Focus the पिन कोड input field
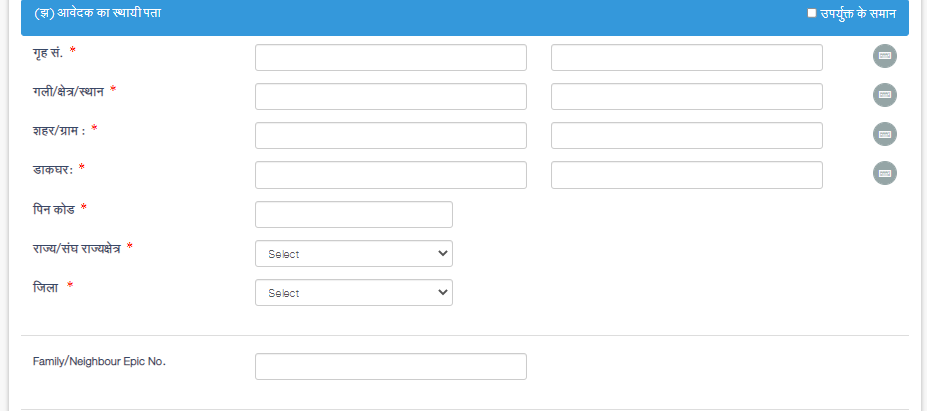 coord(354,215)
